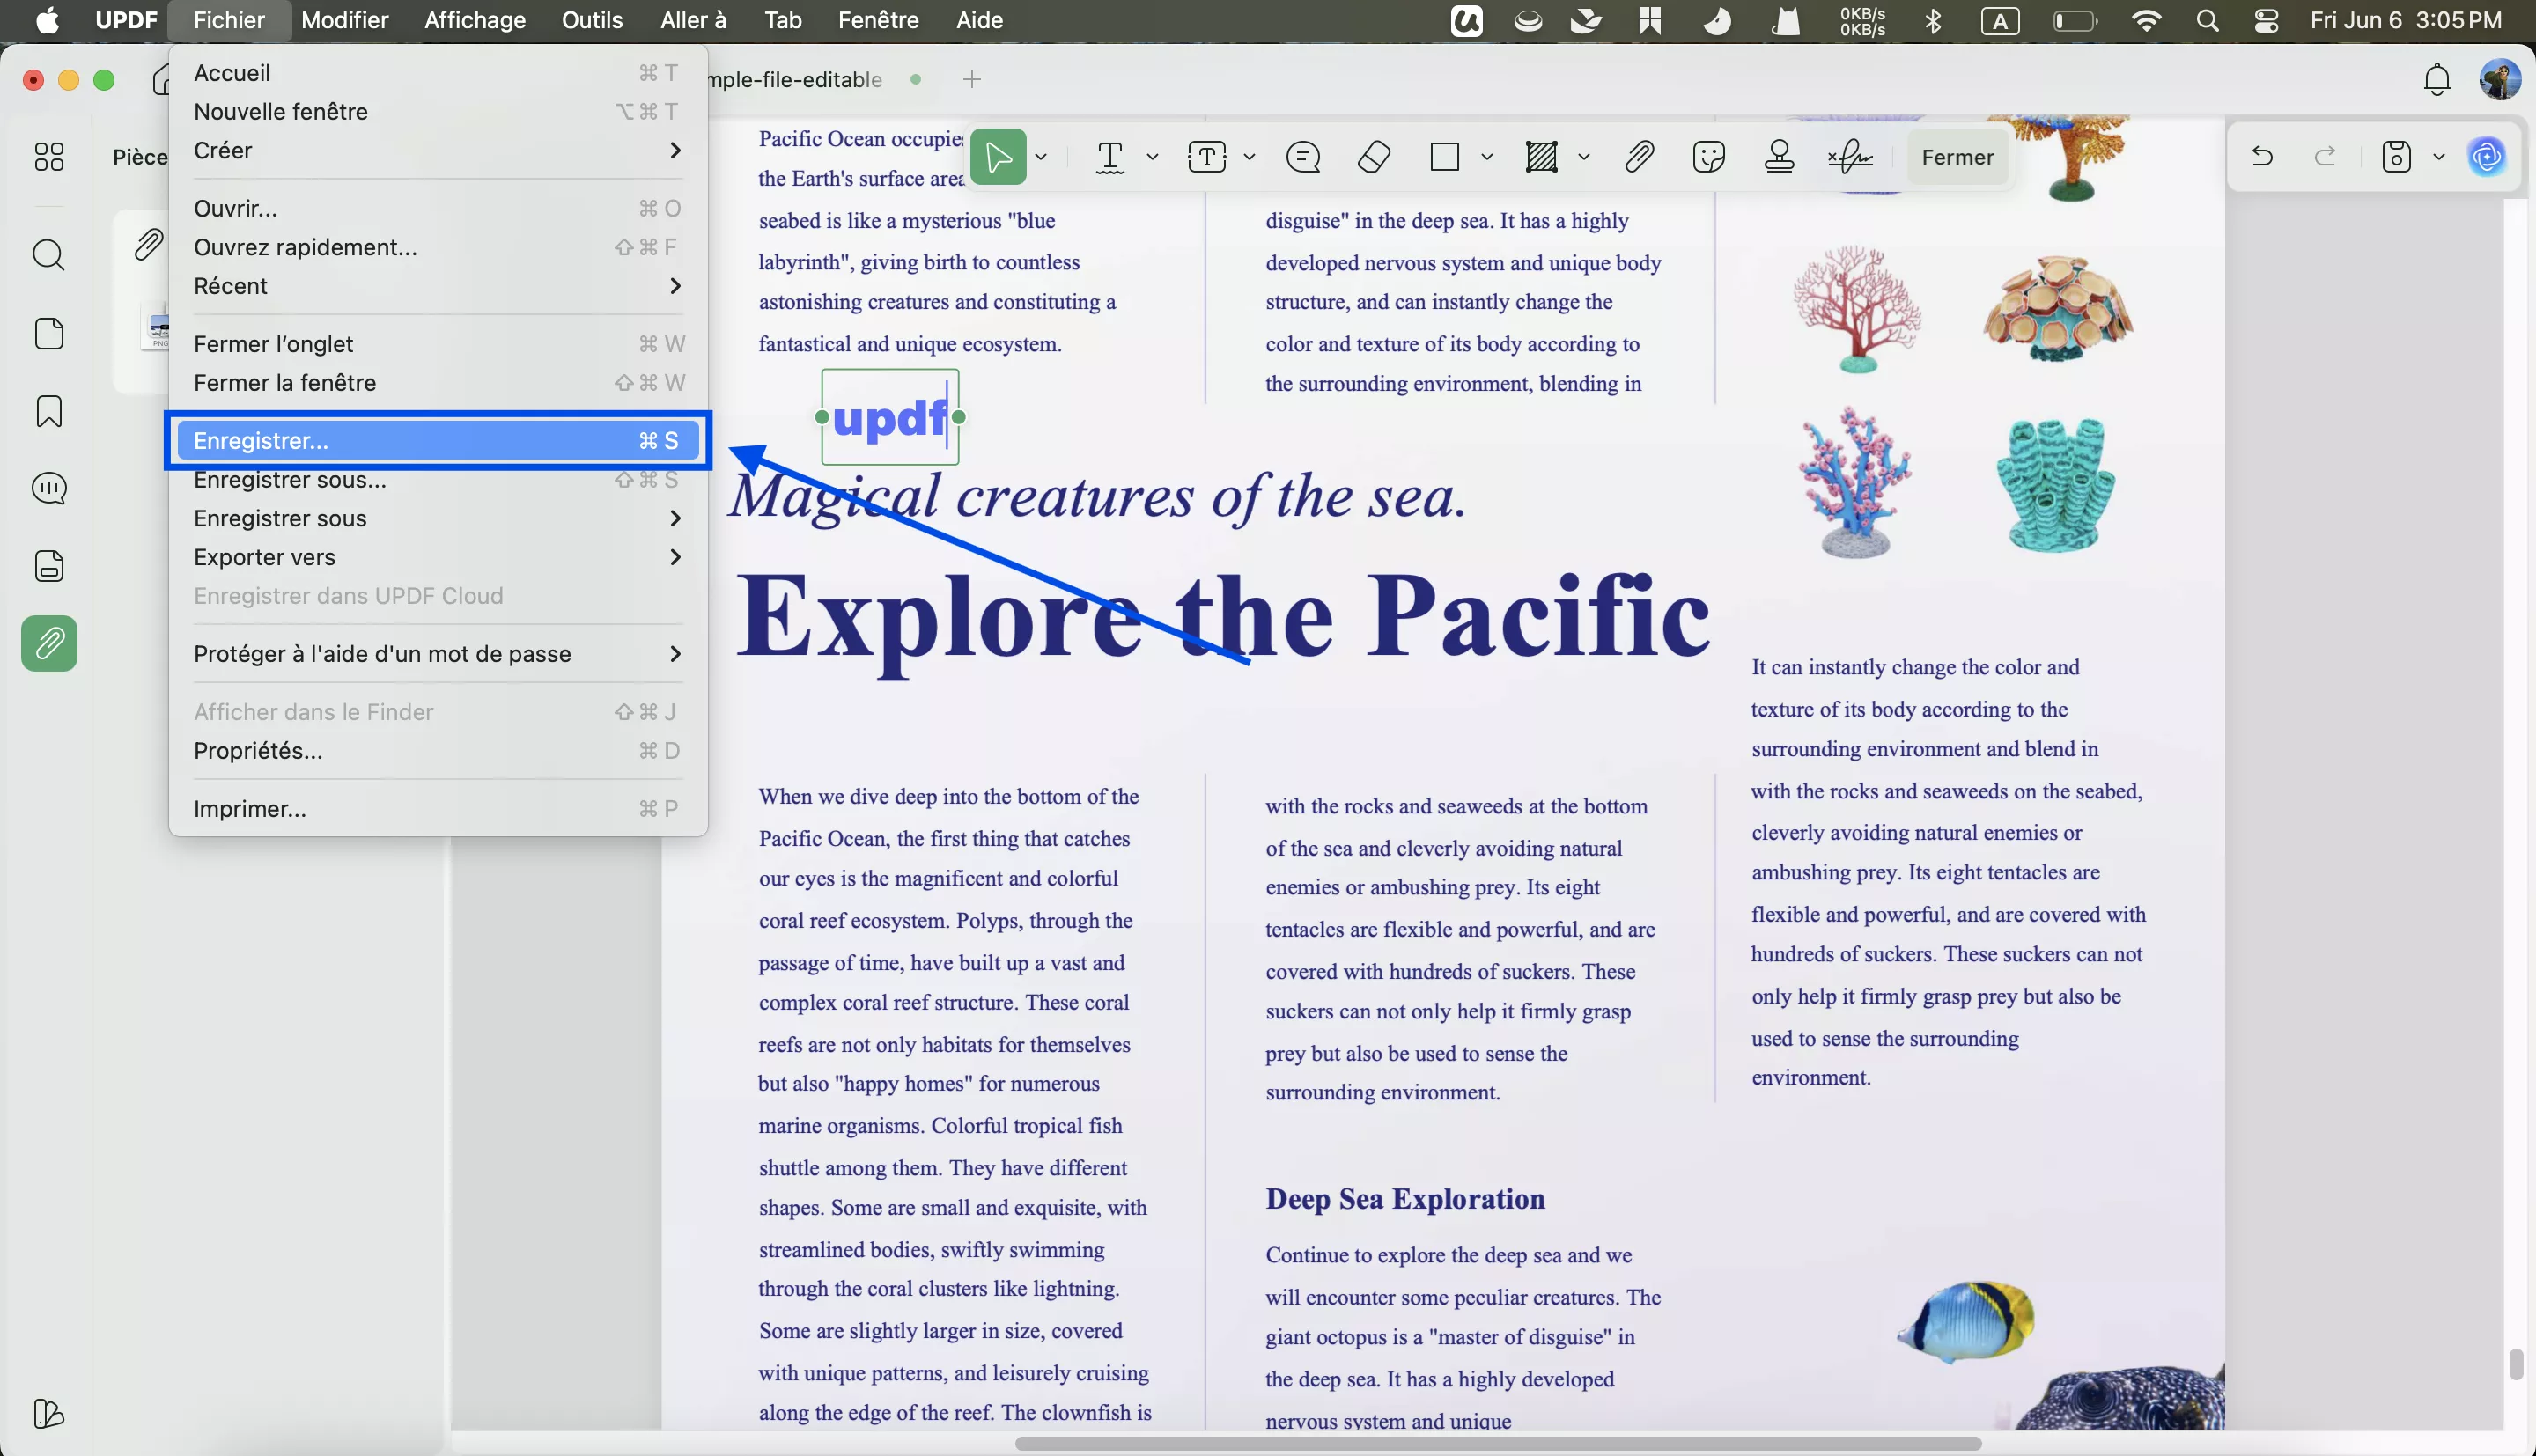This screenshot has width=2536, height=1456.
Task: Add a new tab with plus button
Action: [x=972, y=79]
